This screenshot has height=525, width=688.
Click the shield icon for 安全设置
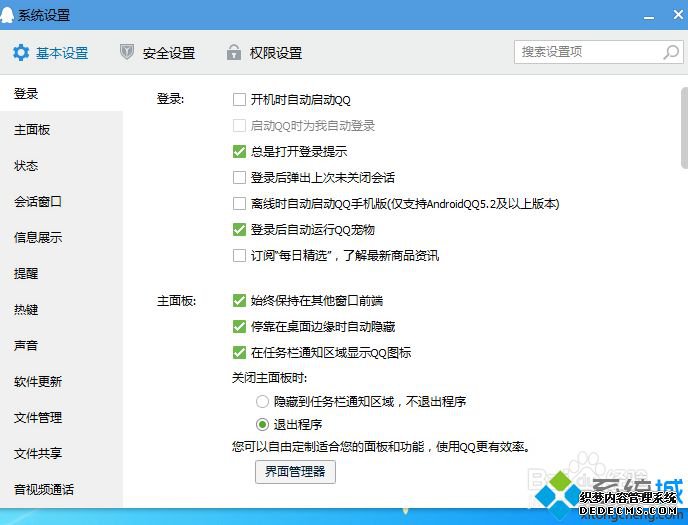[x=127, y=52]
